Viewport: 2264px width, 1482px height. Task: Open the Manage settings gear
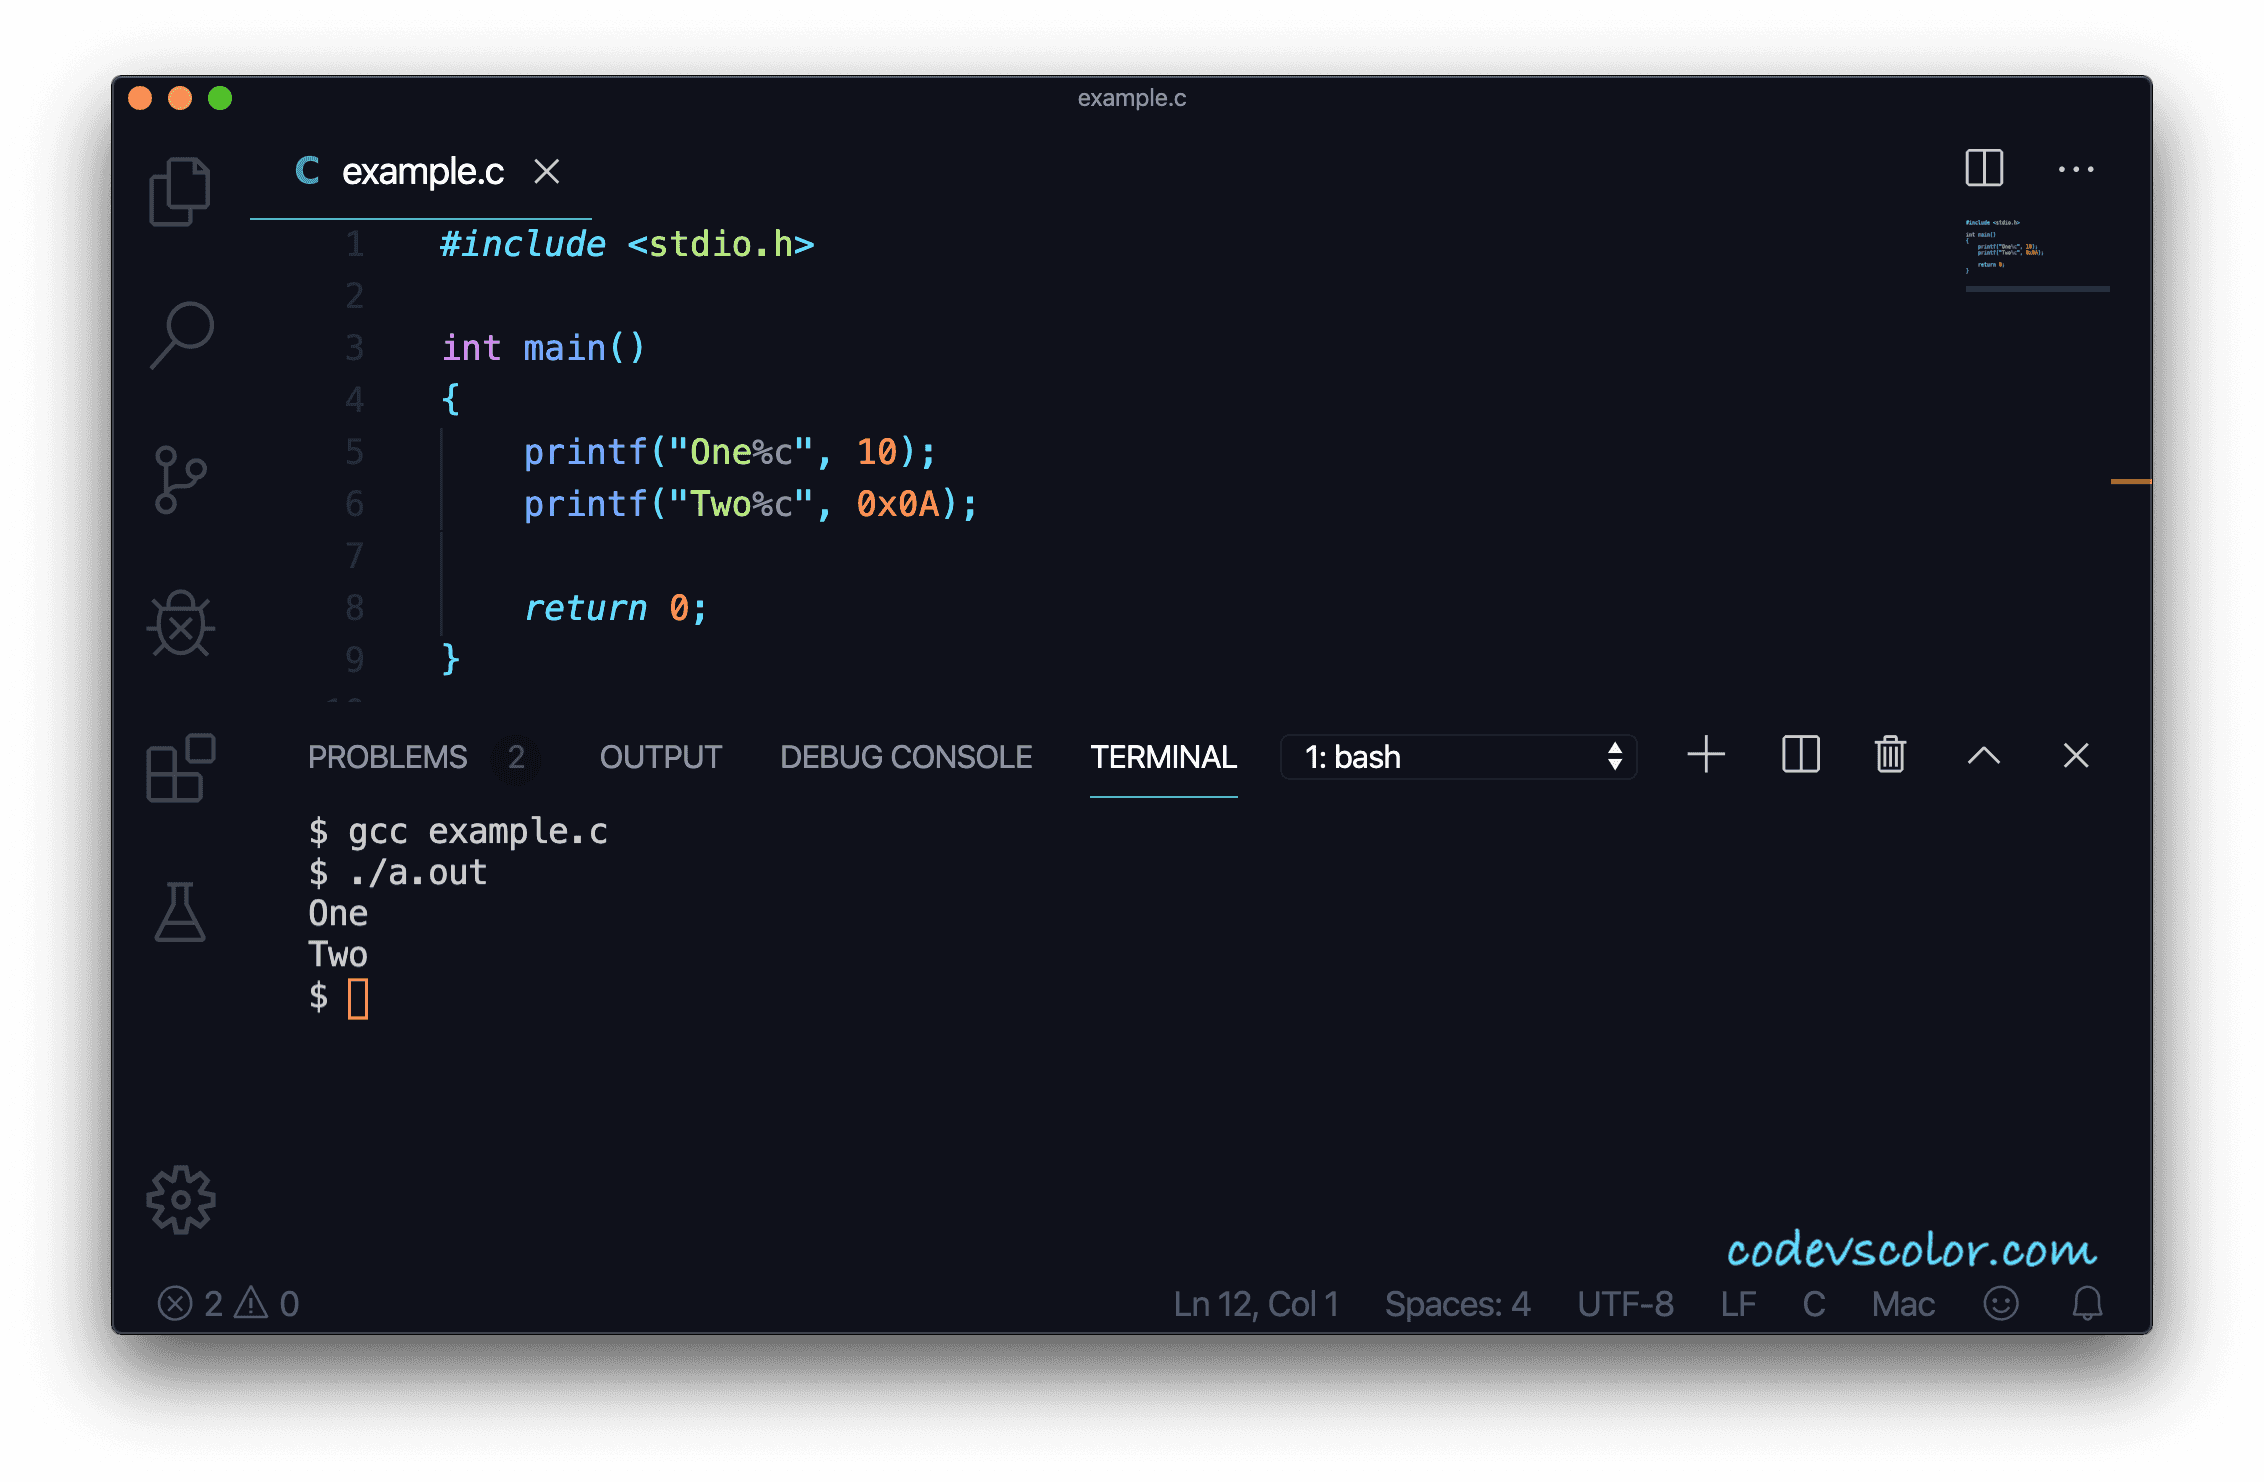pyautogui.click(x=180, y=1200)
